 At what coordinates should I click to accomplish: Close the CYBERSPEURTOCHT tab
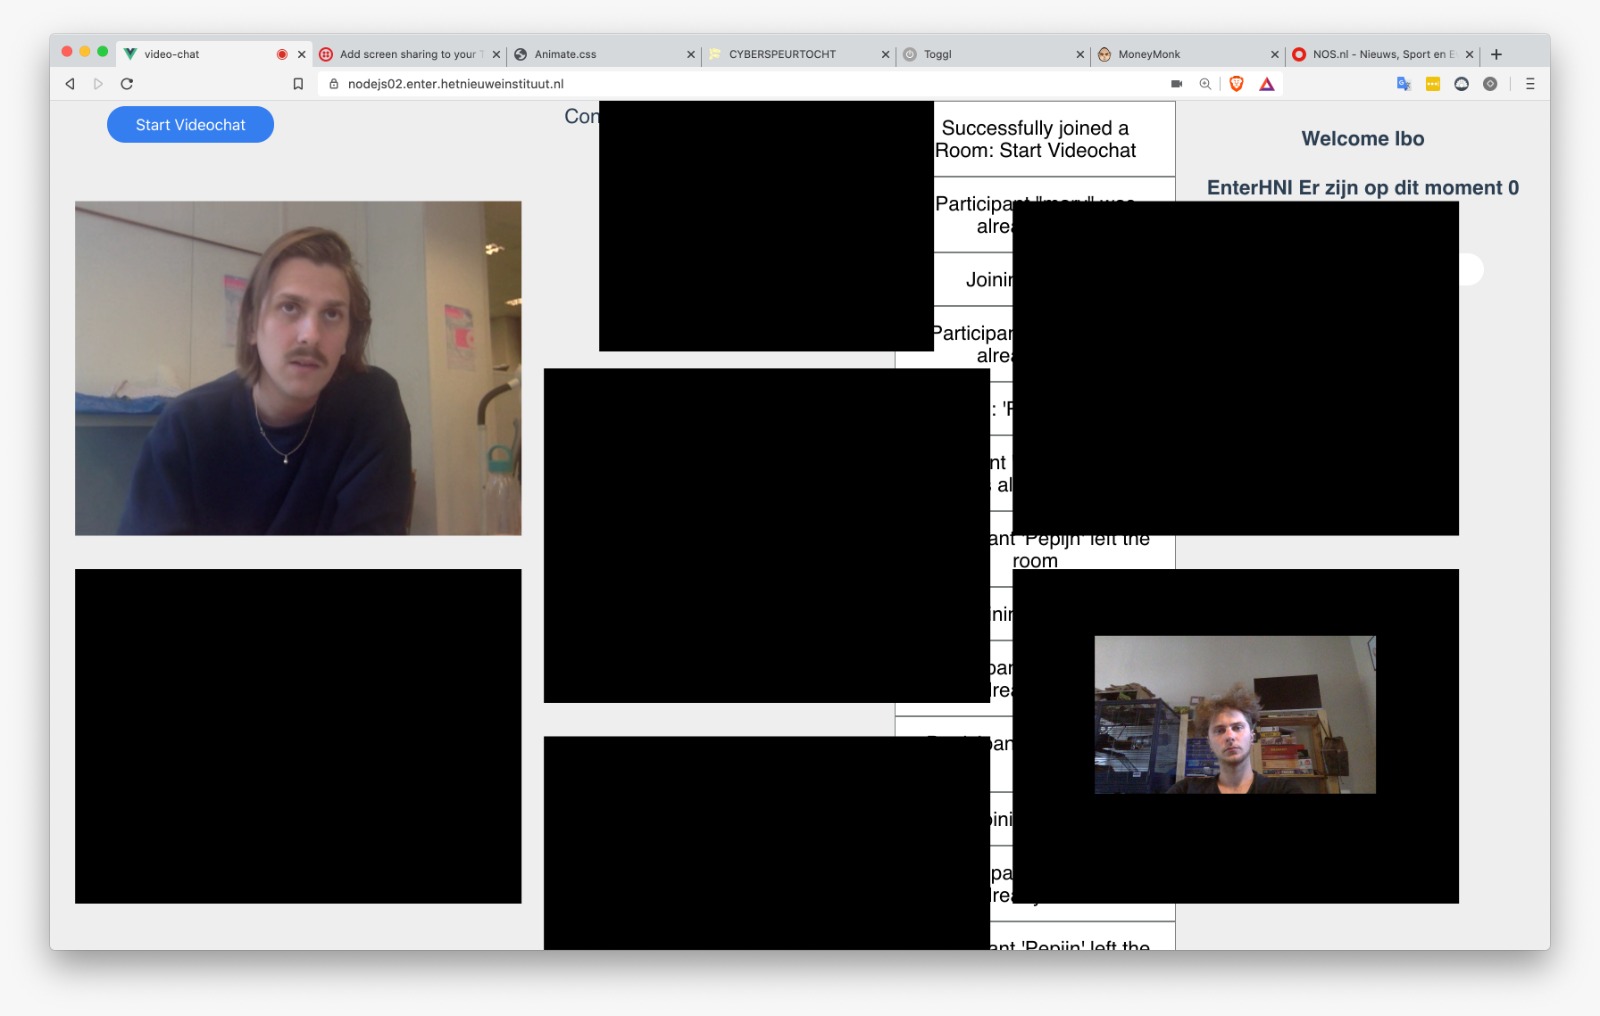coord(885,54)
